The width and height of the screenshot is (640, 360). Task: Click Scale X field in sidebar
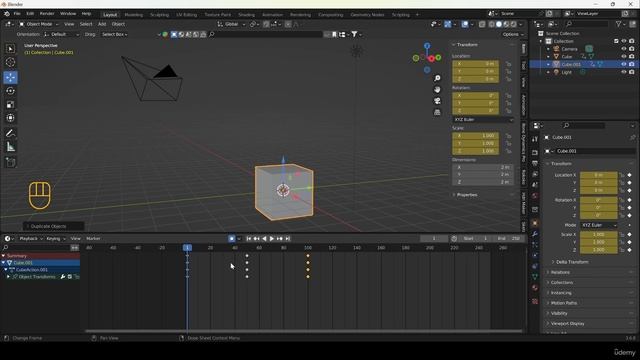click(476, 136)
